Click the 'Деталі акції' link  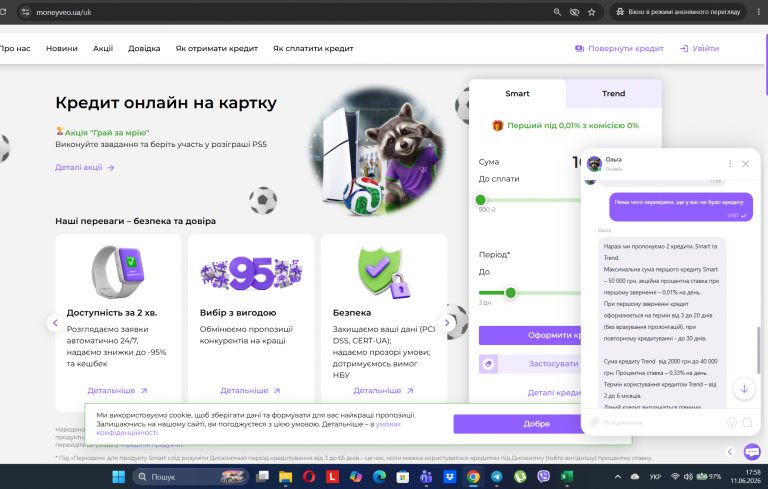click(x=84, y=168)
